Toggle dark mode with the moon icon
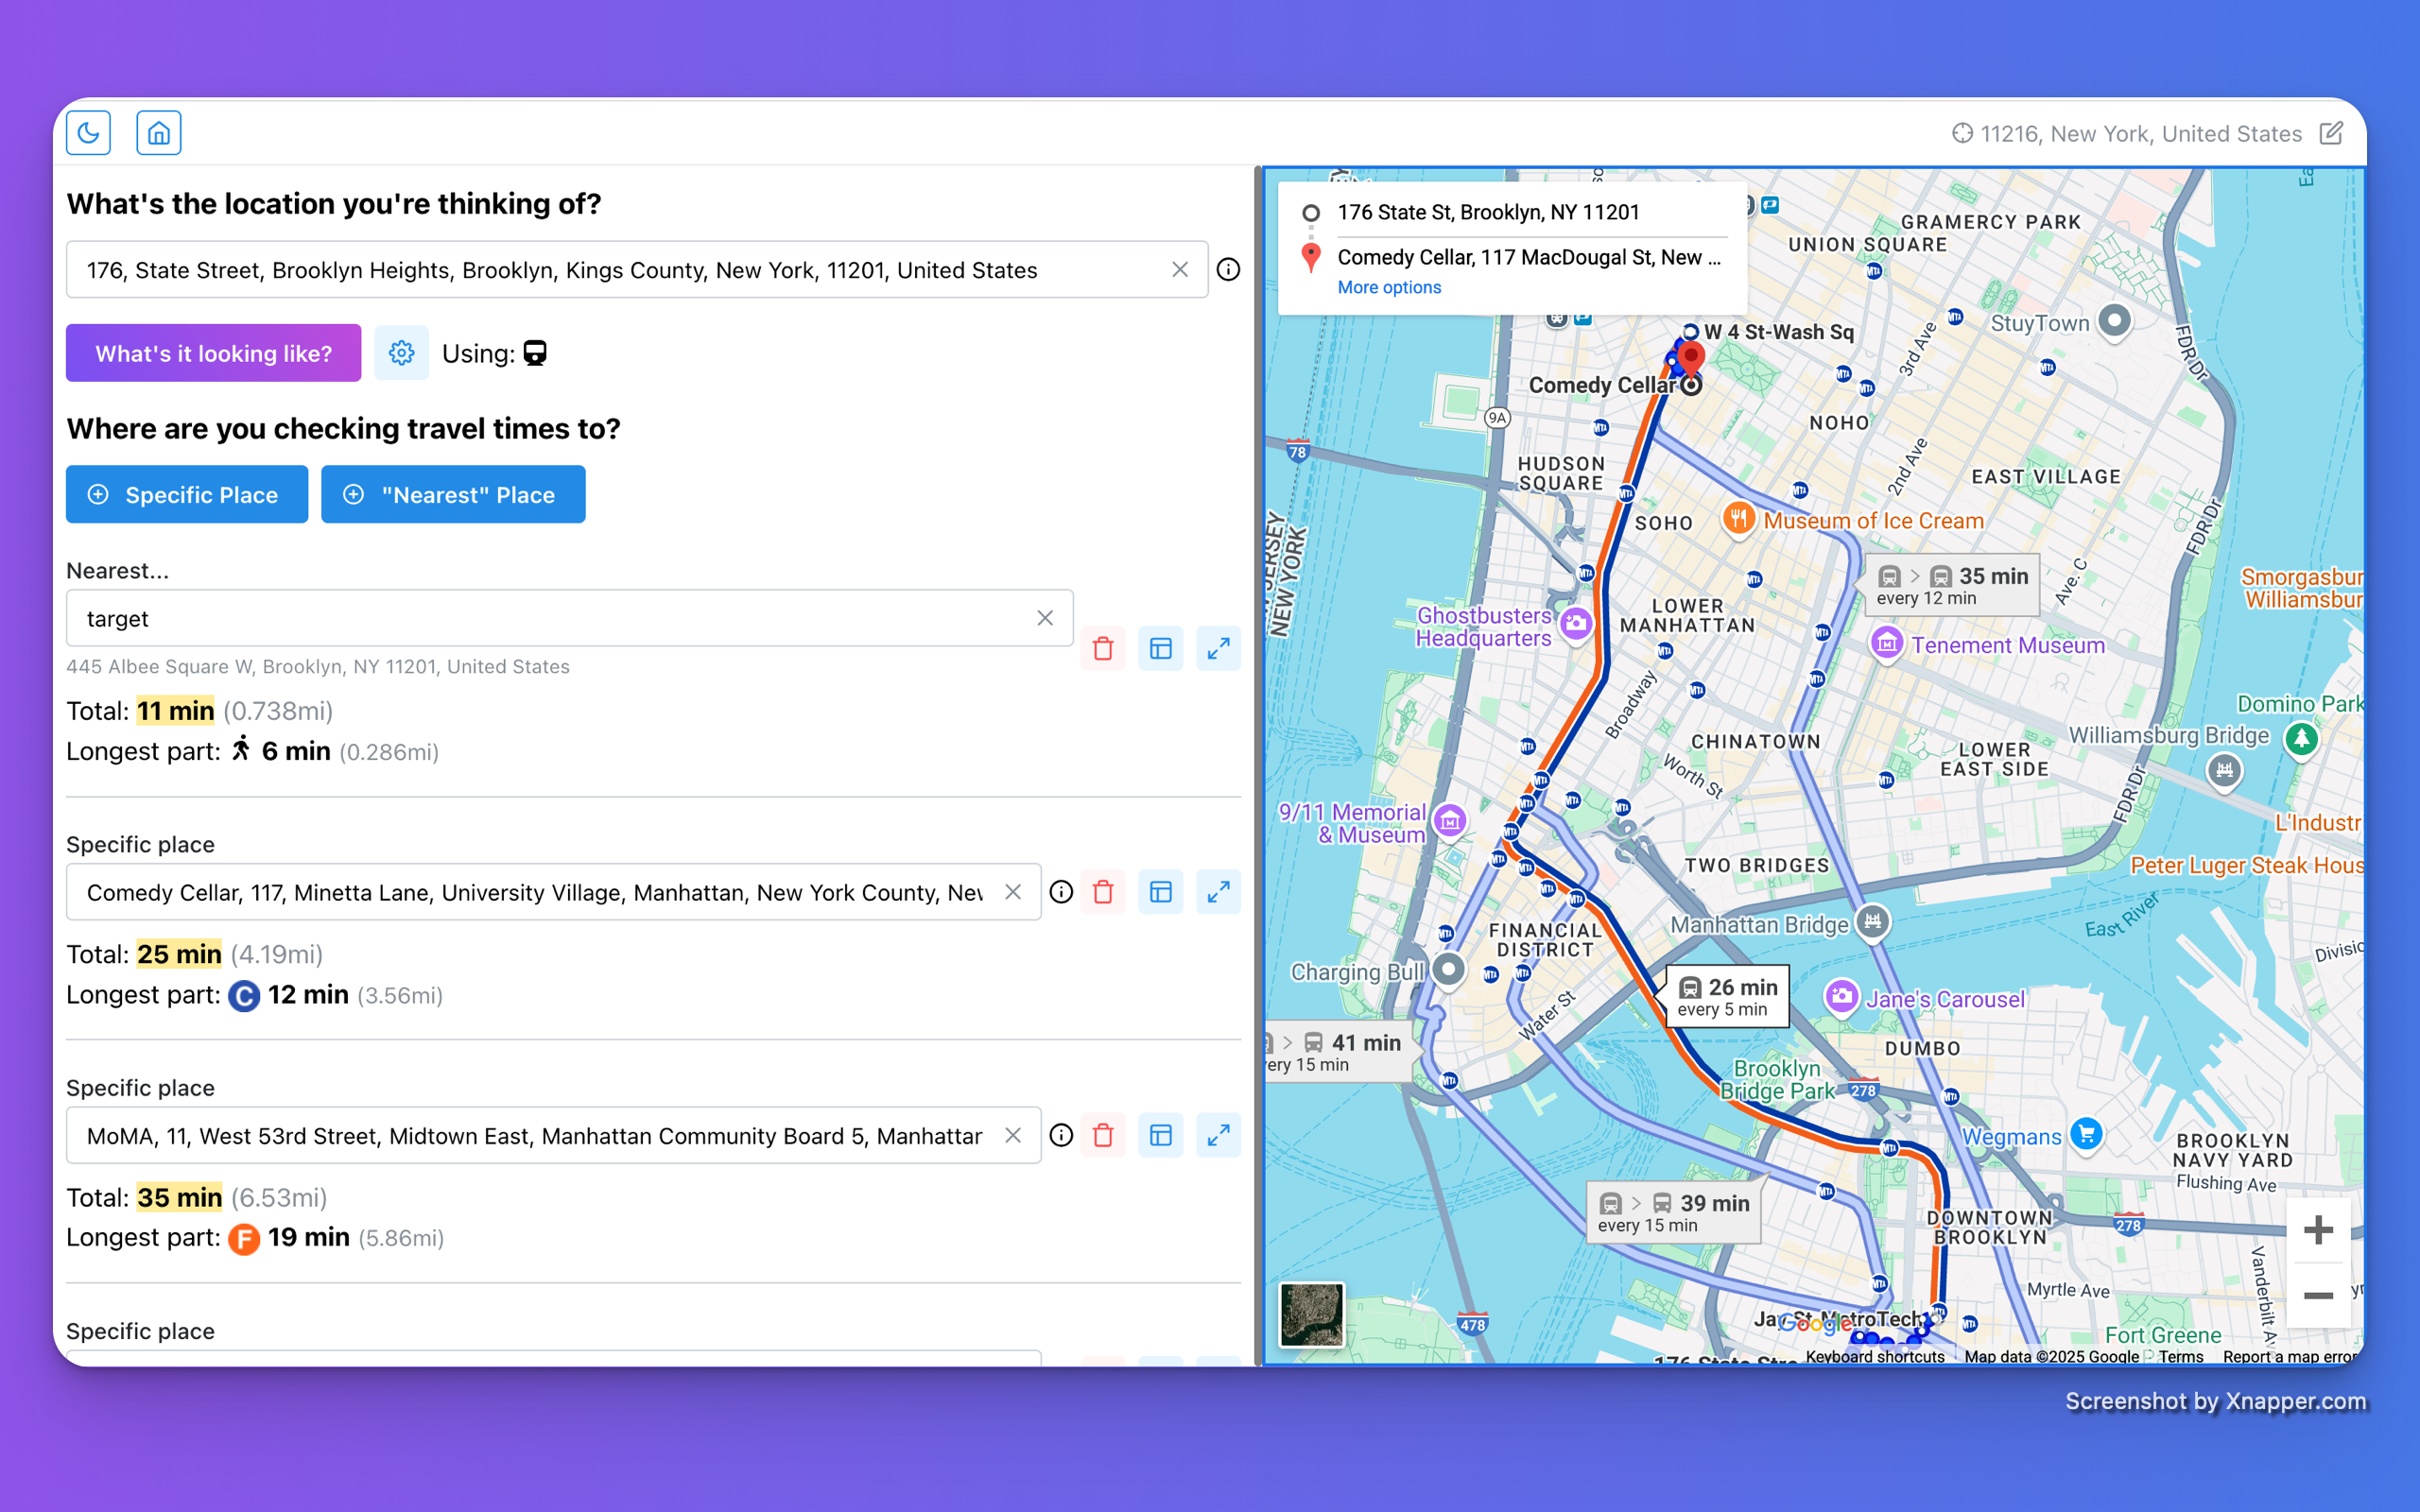Viewport: 2420px width, 1512px height. 89,133
